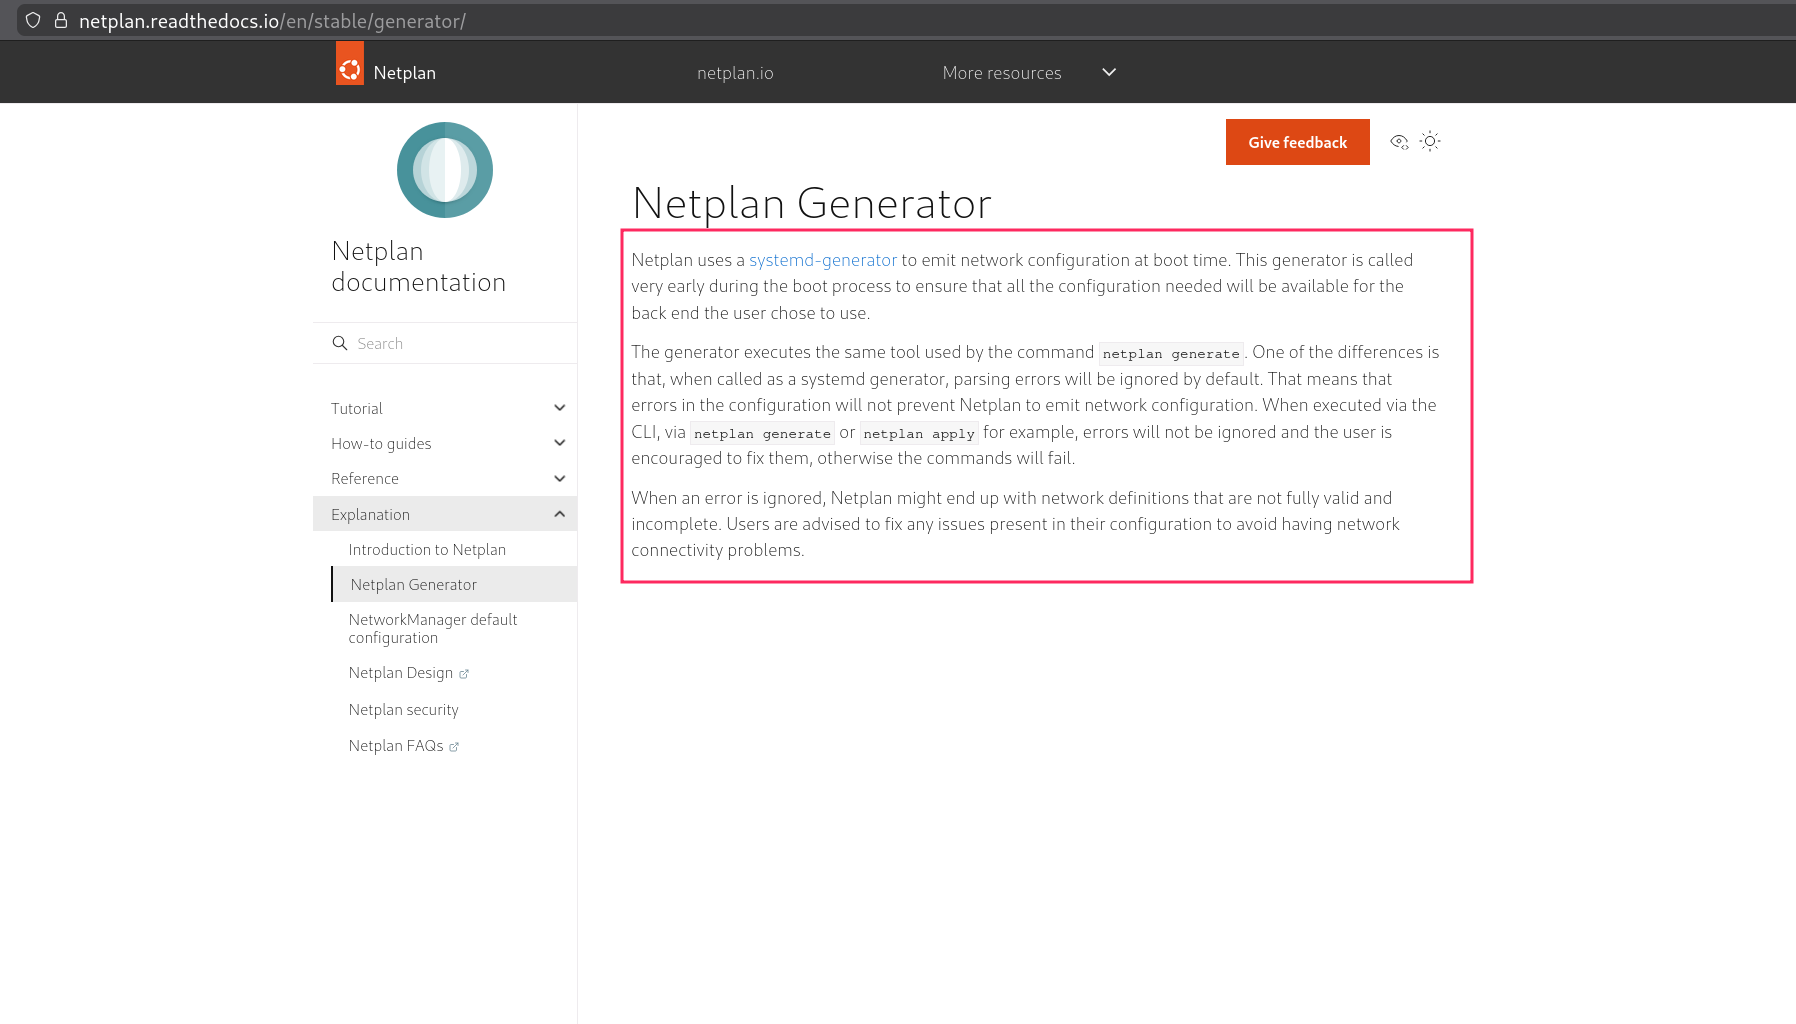The image size is (1796, 1024).
Task: Expand the Tutorial section chevron
Action: [x=559, y=408]
